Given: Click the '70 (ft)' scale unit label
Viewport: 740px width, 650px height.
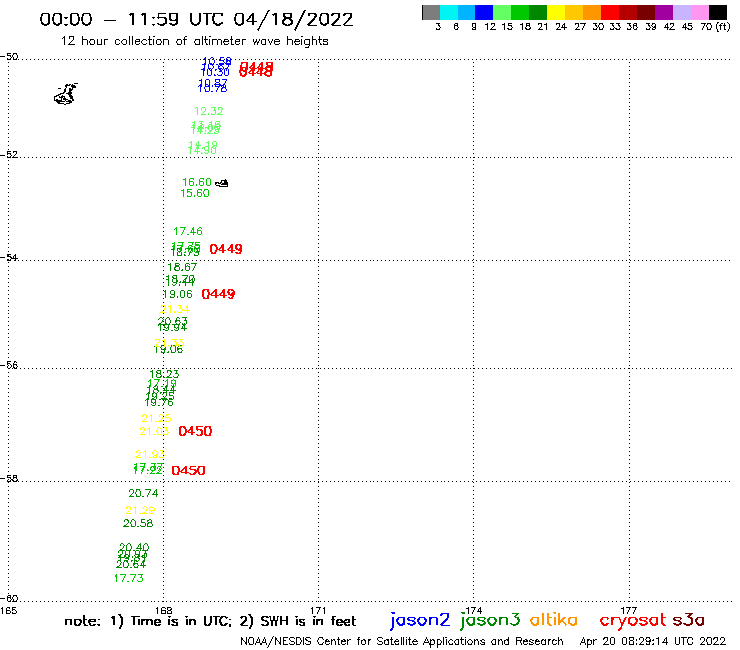Looking at the screenshot, I should (715, 26).
